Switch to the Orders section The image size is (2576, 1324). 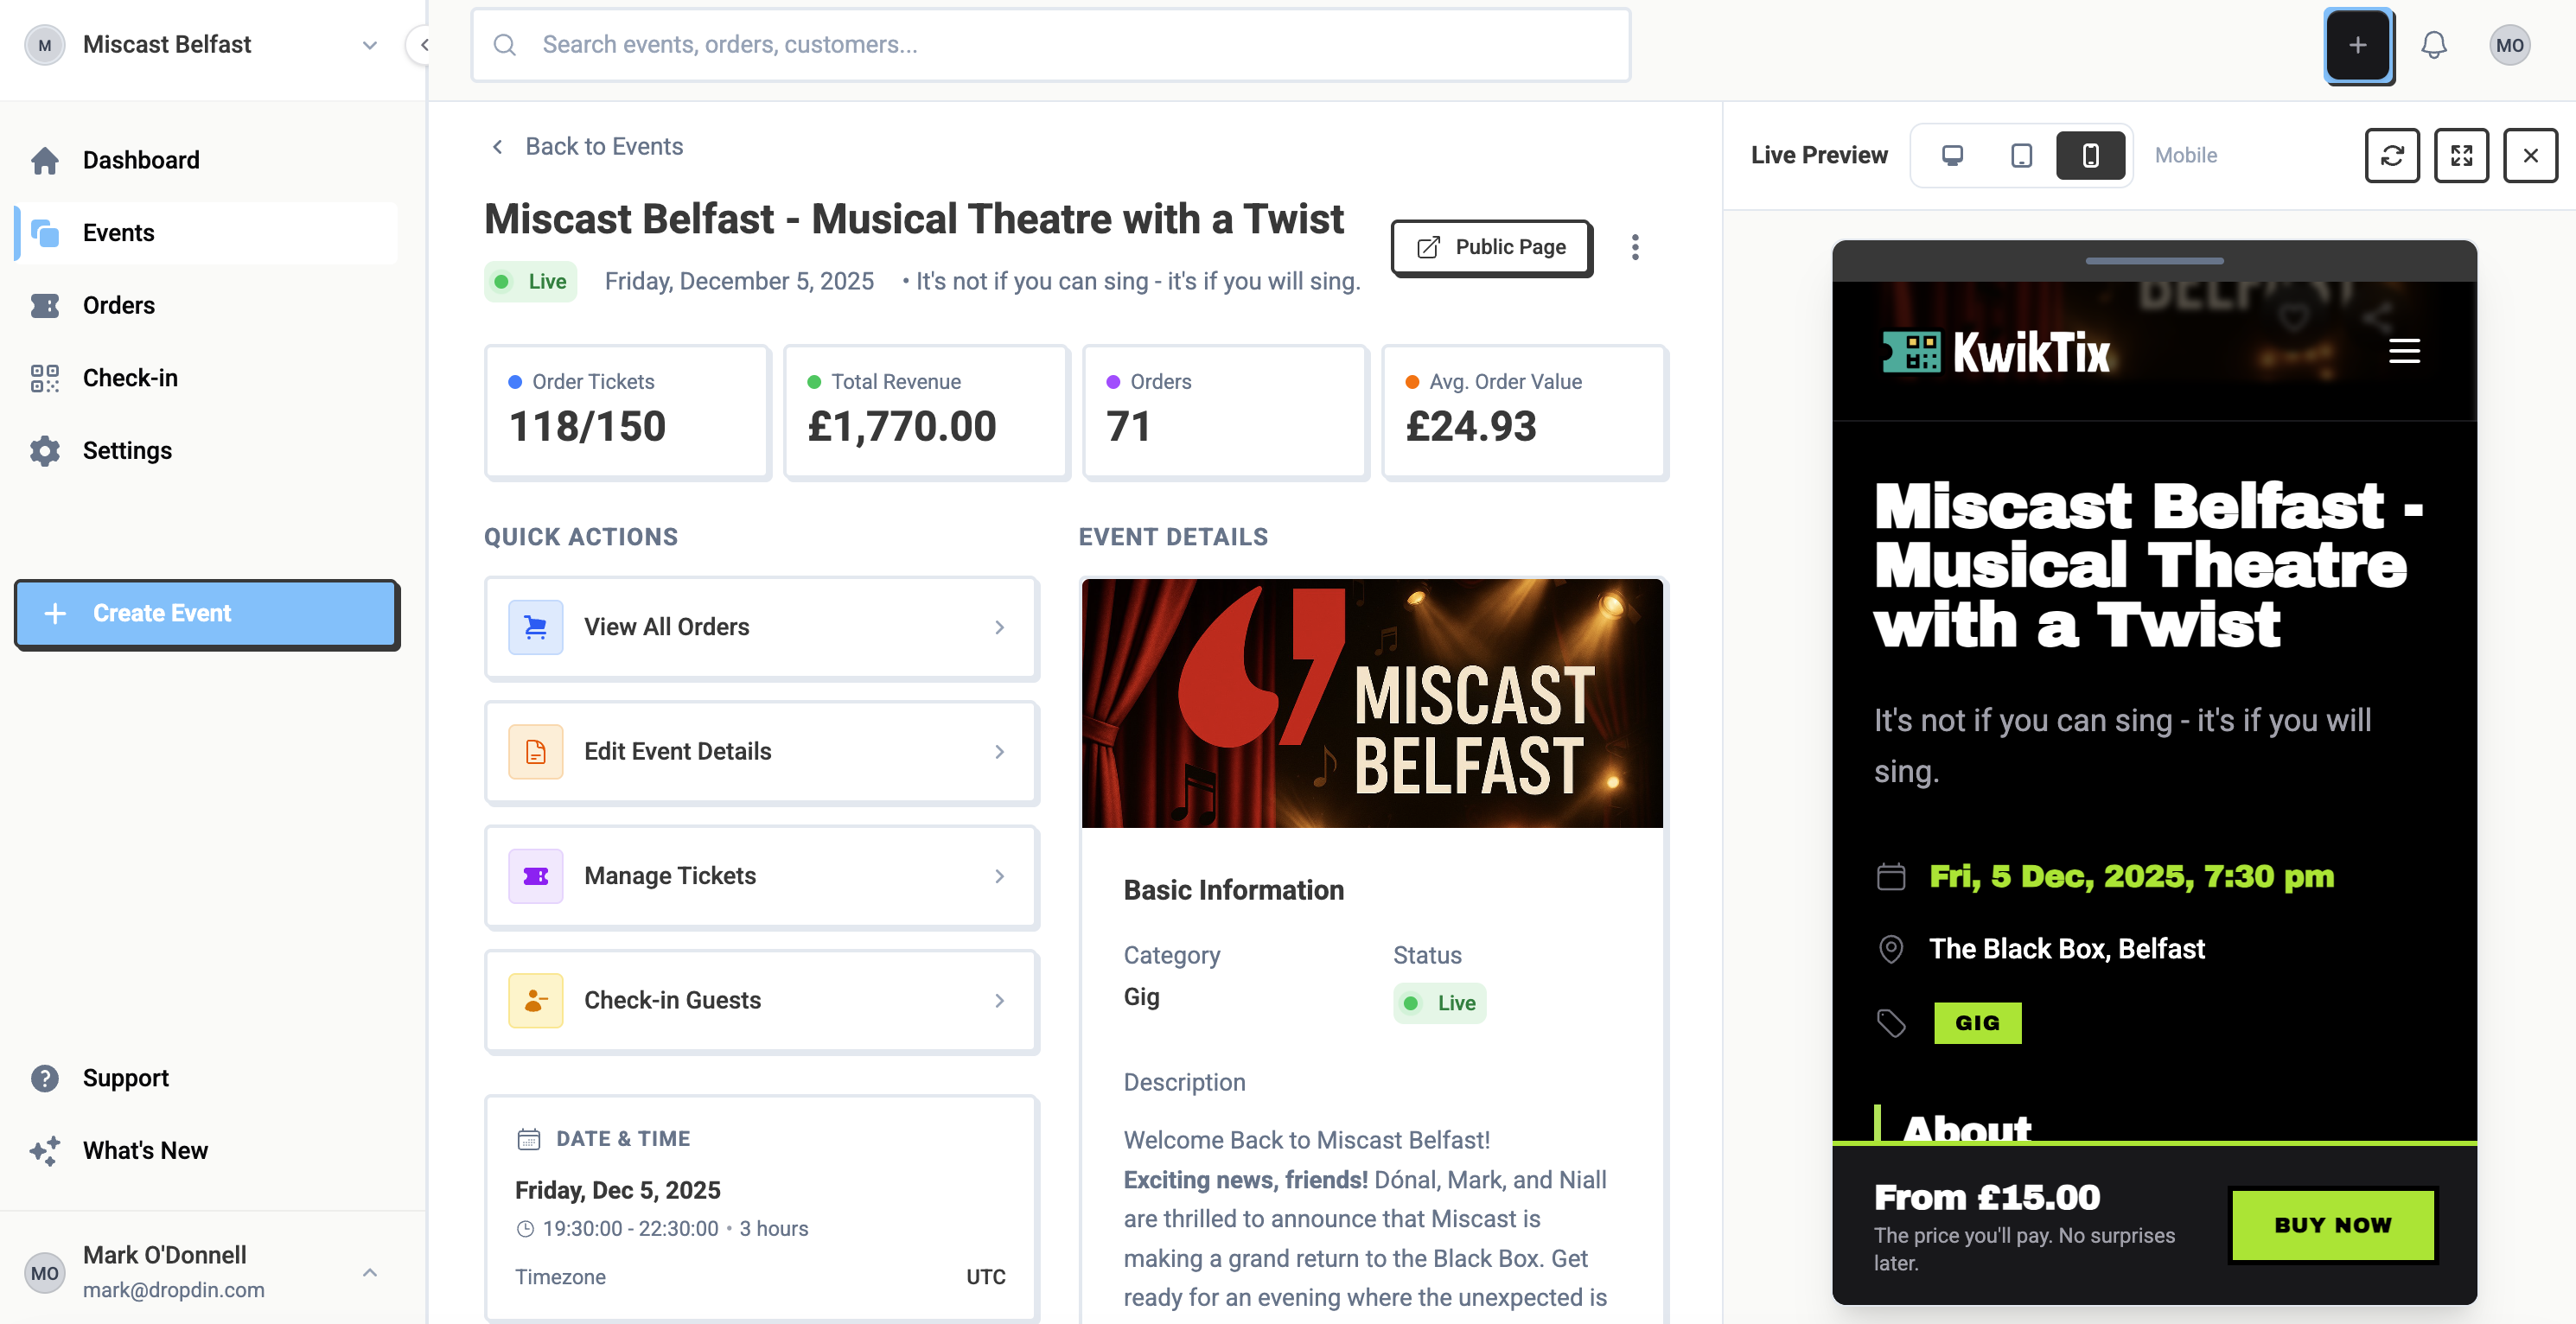coord(118,305)
